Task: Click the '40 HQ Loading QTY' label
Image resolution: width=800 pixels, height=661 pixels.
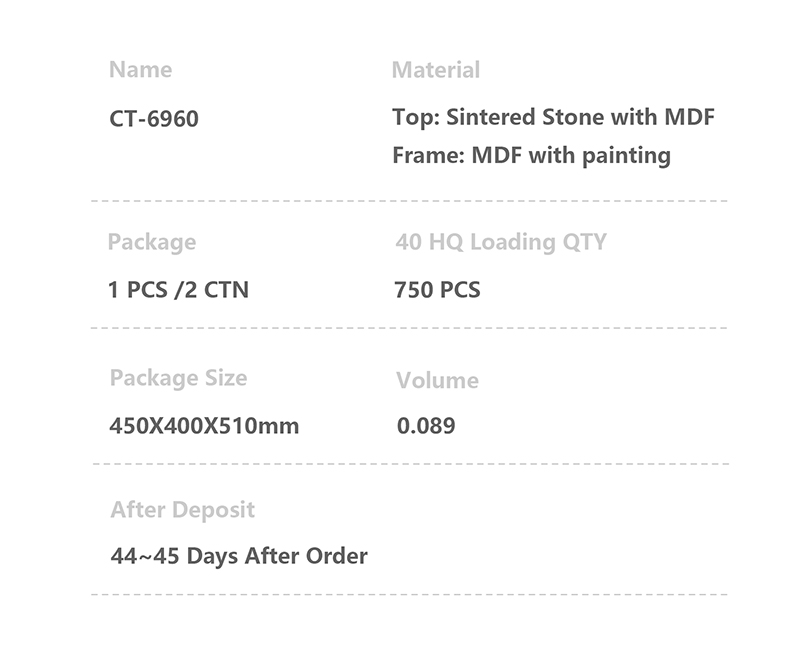Action: (x=501, y=242)
